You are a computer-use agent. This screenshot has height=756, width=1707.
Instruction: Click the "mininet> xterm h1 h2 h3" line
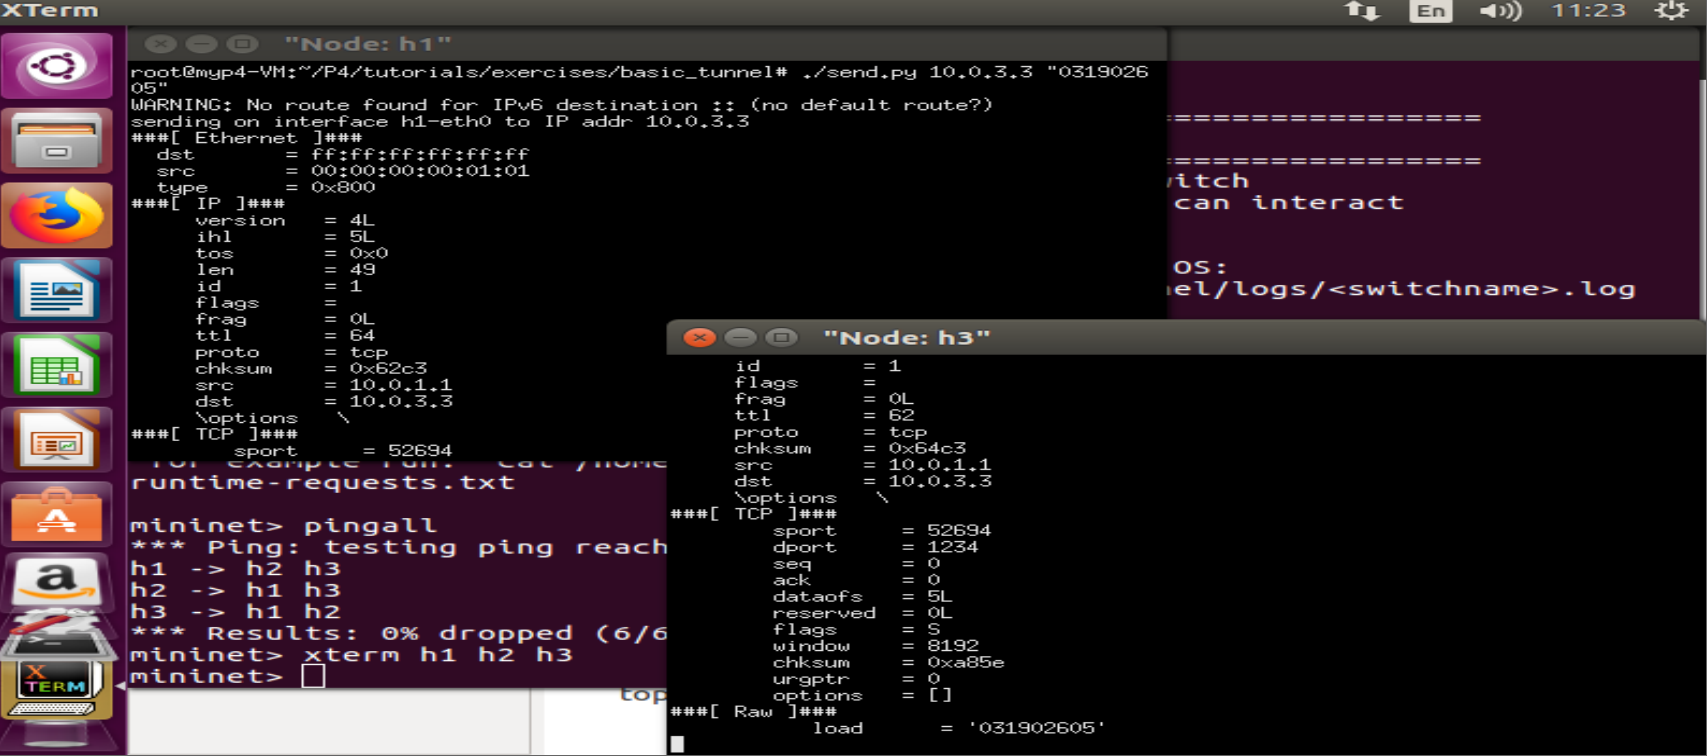click(351, 655)
